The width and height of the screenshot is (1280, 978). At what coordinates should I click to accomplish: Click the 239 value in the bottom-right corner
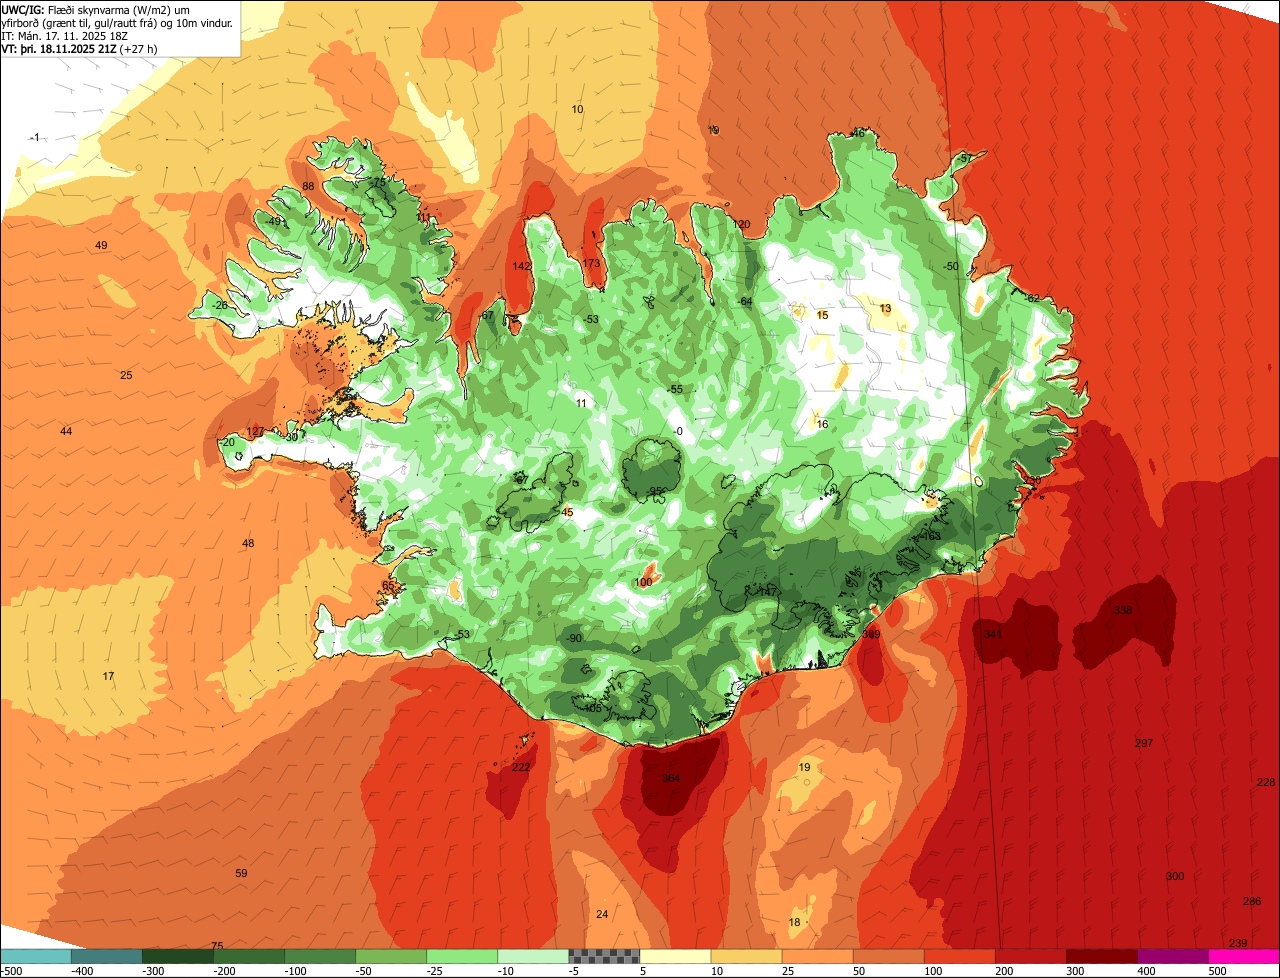pyautogui.click(x=1238, y=943)
